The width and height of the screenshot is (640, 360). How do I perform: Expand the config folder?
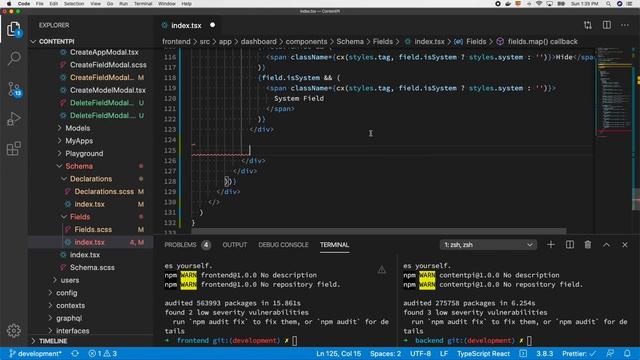click(67, 293)
